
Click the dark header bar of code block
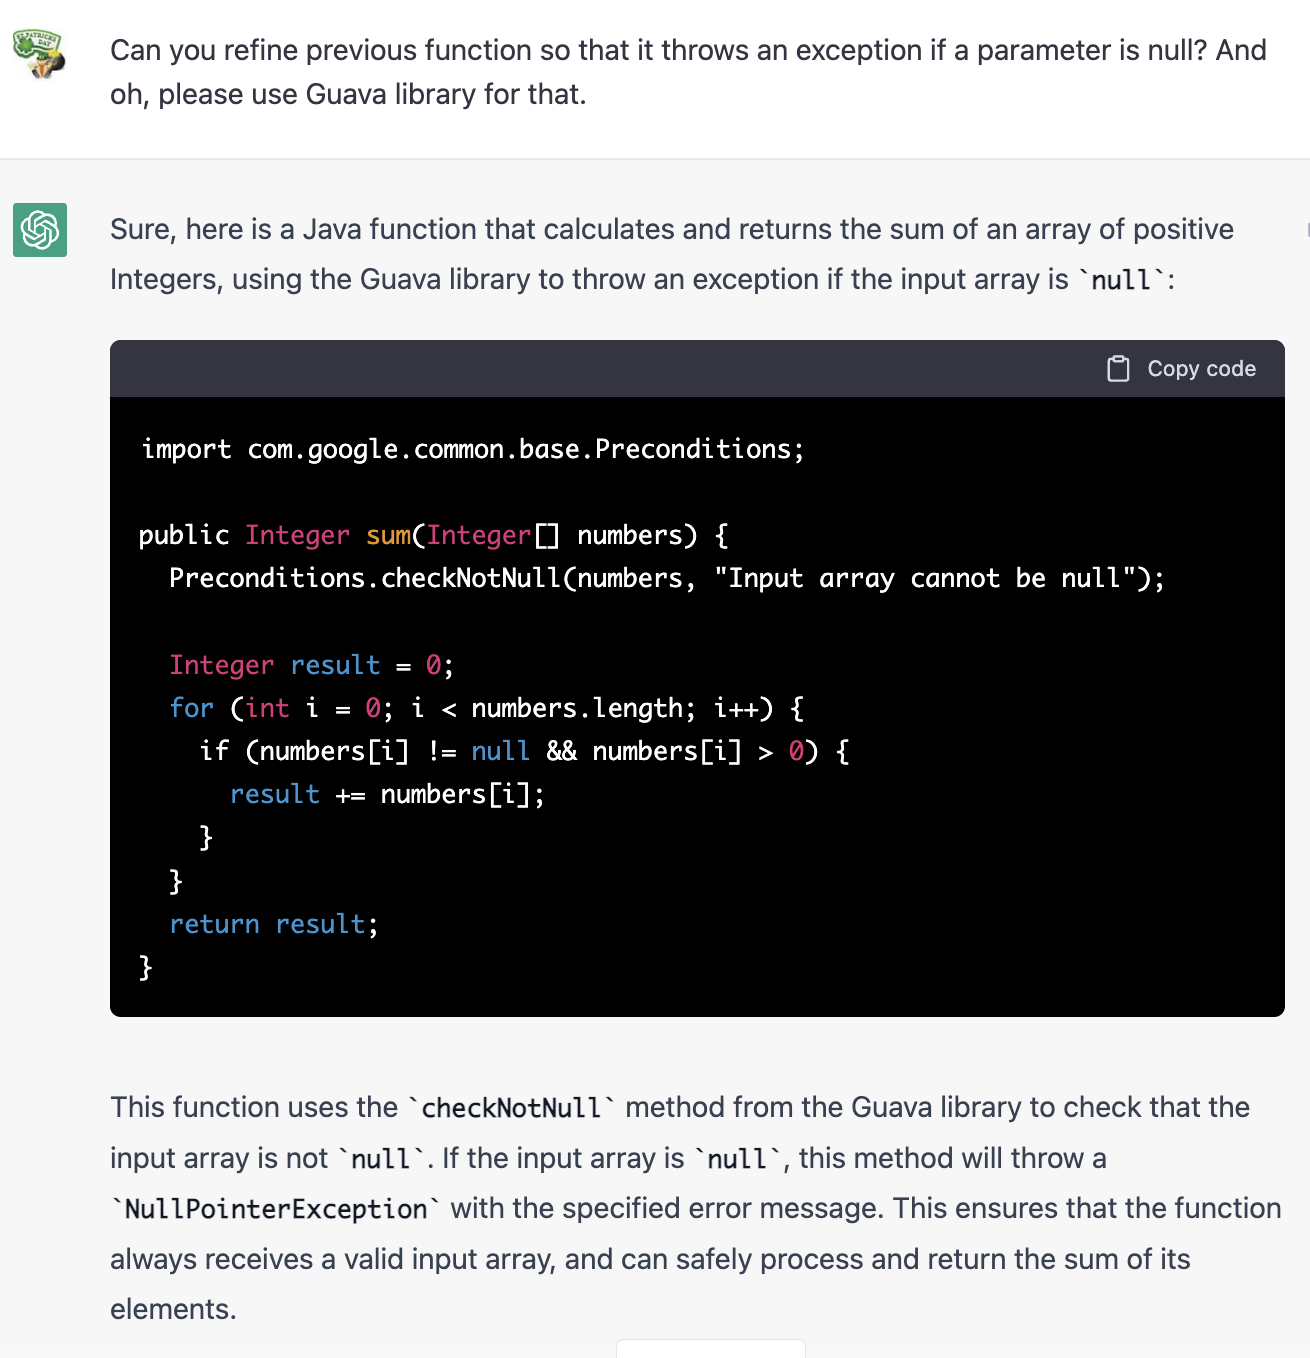pos(600,369)
